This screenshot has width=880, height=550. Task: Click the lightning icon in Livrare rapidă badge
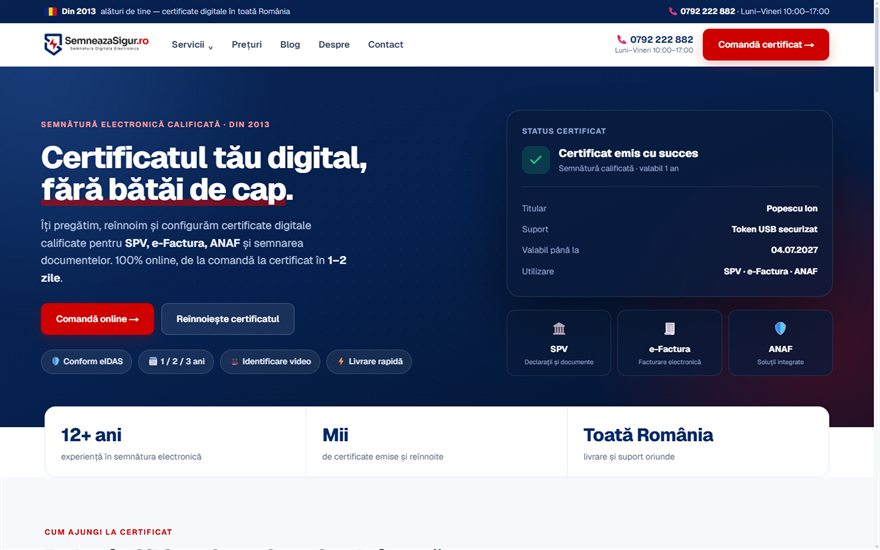(341, 361)
